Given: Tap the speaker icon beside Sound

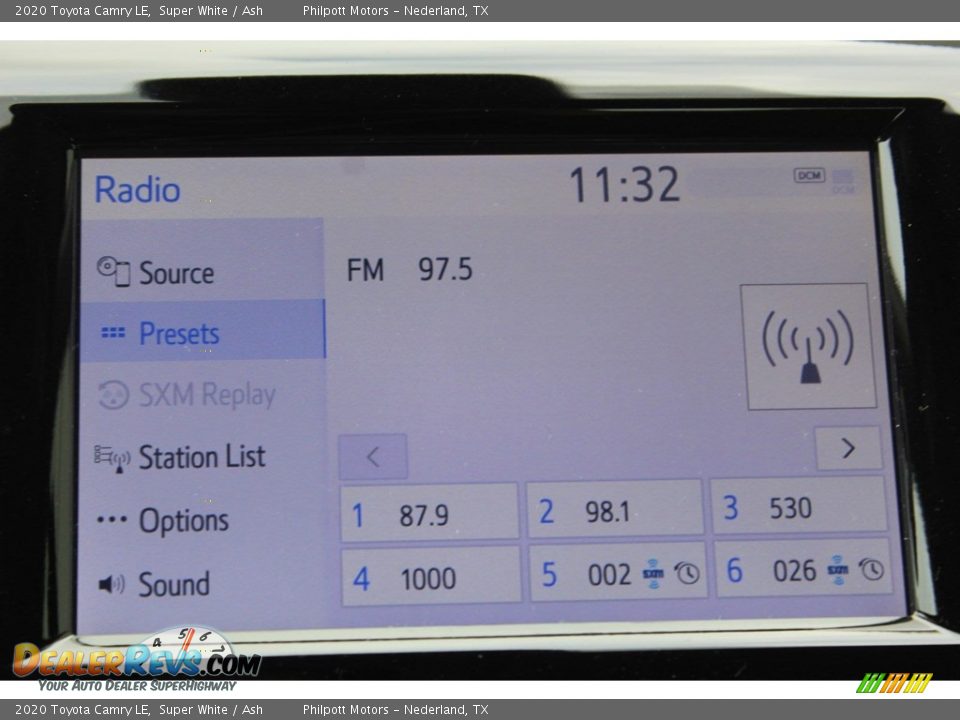Looking at the screenshot, I should tap(111, 584).
